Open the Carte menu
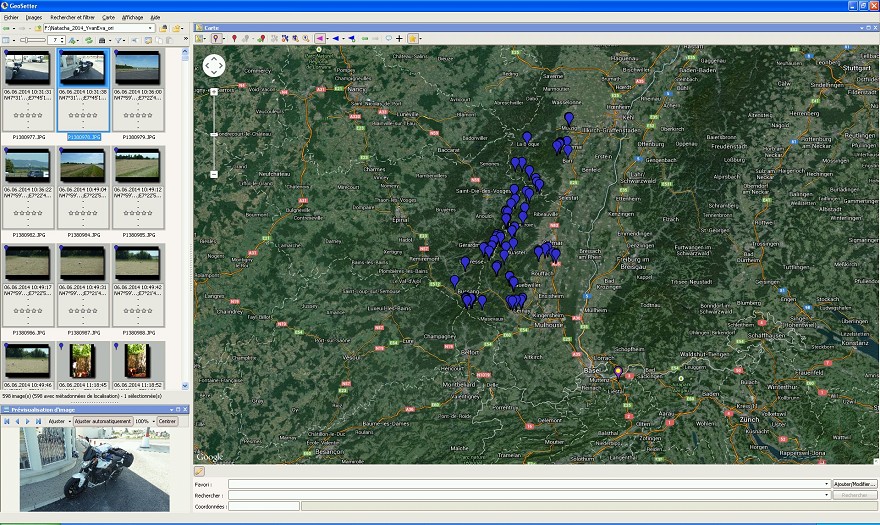Image resolution: width=880 pixels, height=525 pixels. pos(108,17)
